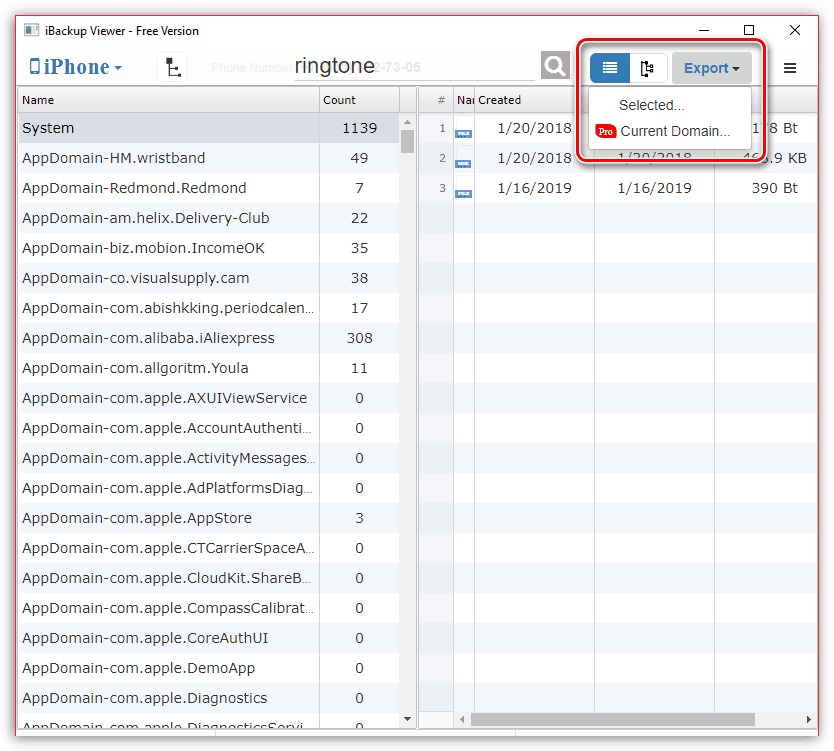Image resolution: width=834 pixels, height=751 pixels.
Task: Click horizontal scrollbar right arrow
Action: click(808, 720)
